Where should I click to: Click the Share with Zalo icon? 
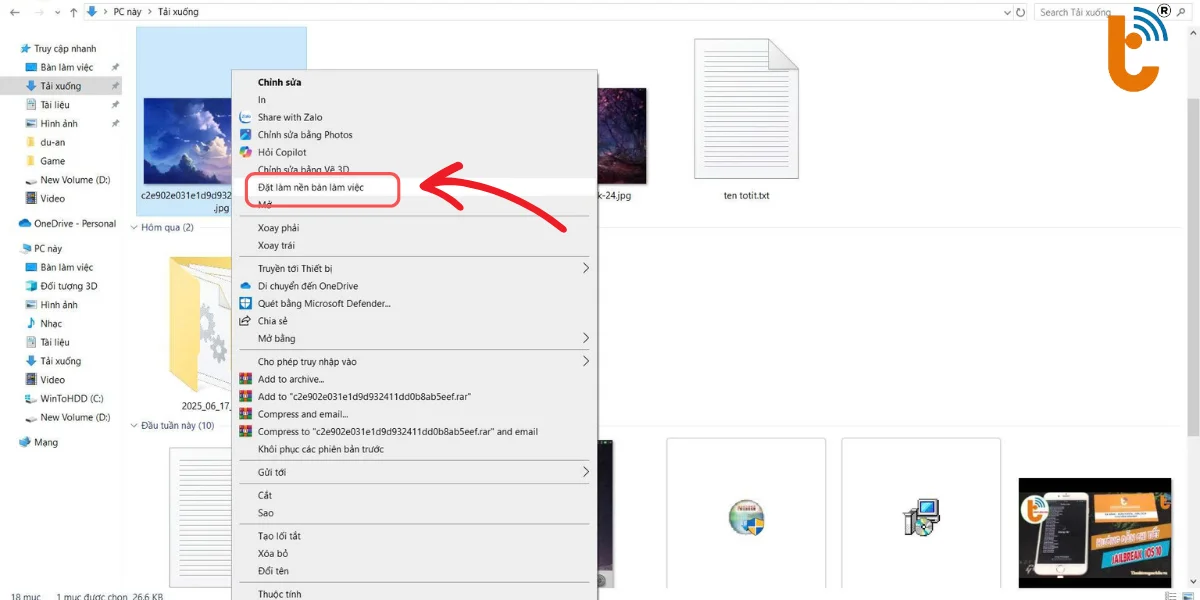(x=246, y=117)
